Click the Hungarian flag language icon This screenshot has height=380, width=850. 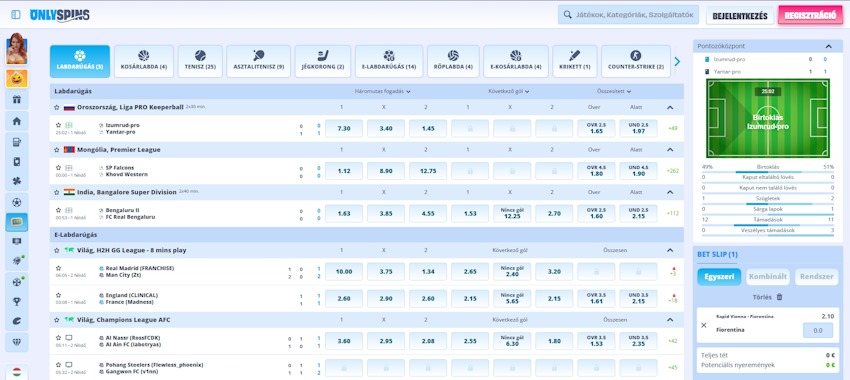[17, 372]
